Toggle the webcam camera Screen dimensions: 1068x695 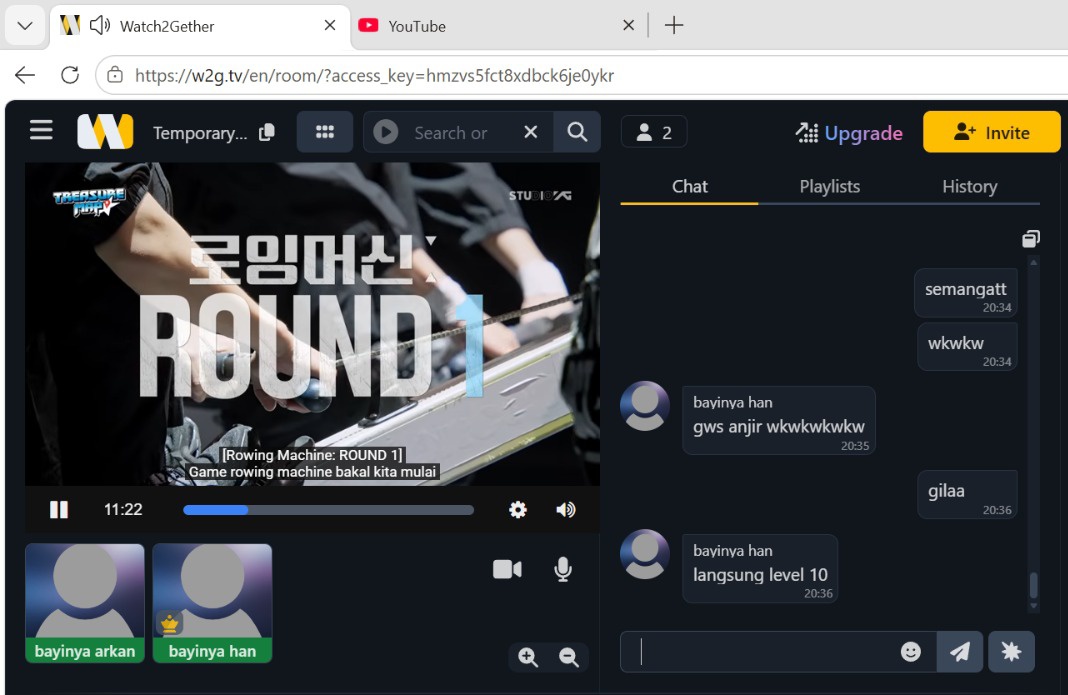pyautogui.click(x=507, y=569)
